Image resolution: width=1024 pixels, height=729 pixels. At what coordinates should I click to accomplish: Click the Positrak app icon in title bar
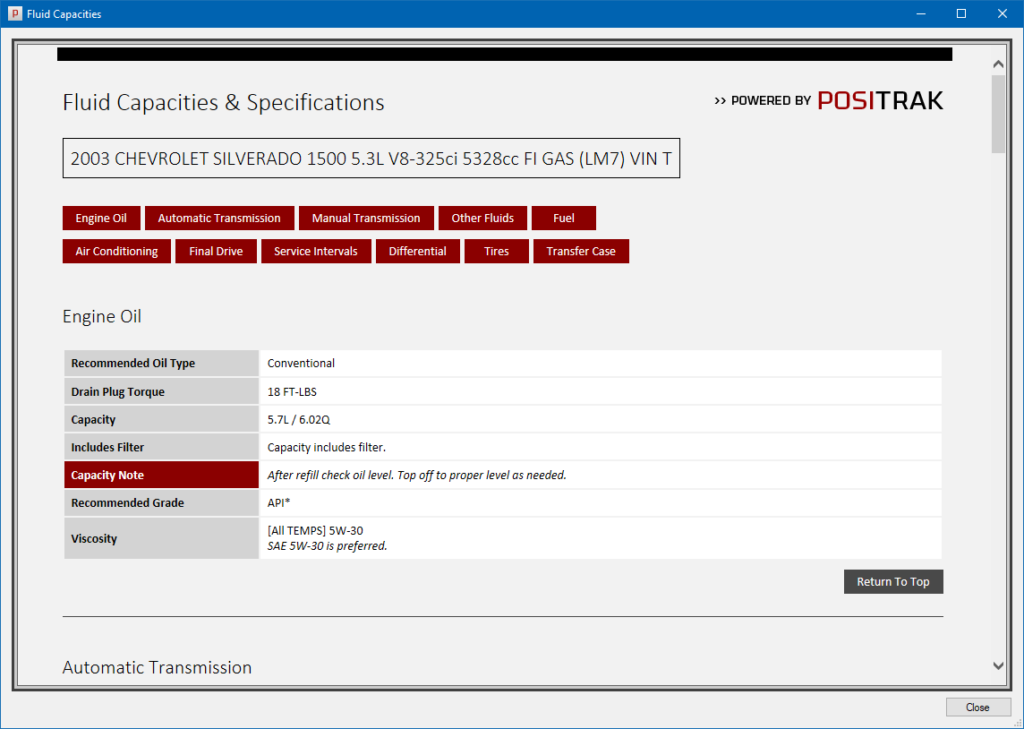pyautogui.click(x=14, y=14)
